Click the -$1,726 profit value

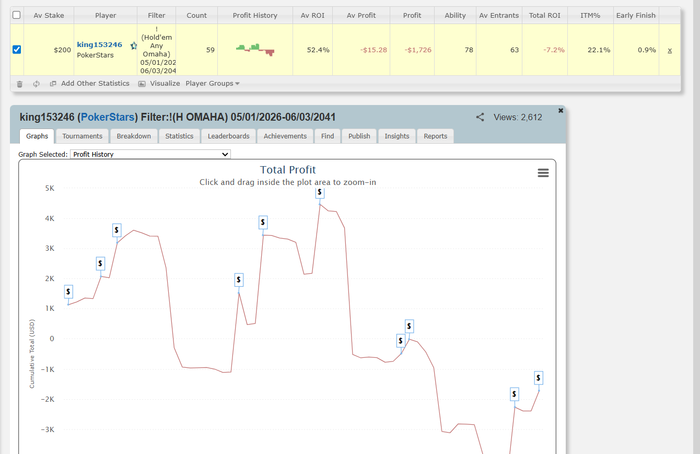pyautogui.click(x=418, y=50)
